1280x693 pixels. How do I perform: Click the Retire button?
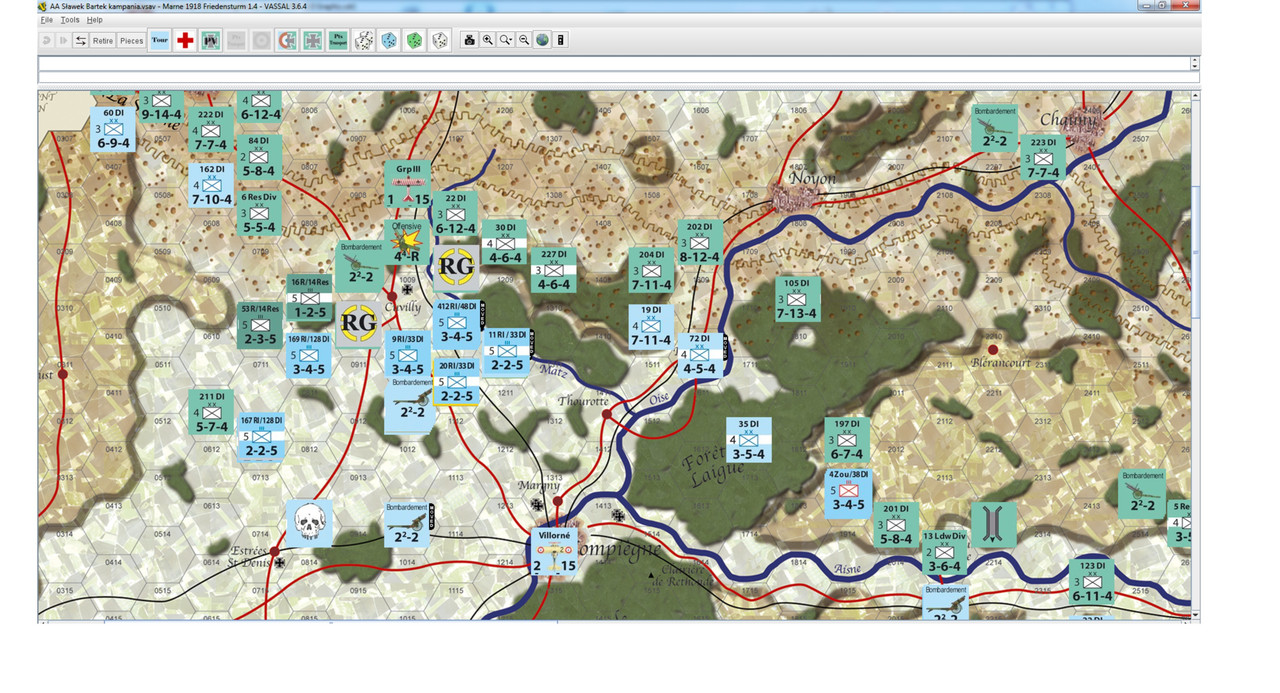[x=103, y=40]
